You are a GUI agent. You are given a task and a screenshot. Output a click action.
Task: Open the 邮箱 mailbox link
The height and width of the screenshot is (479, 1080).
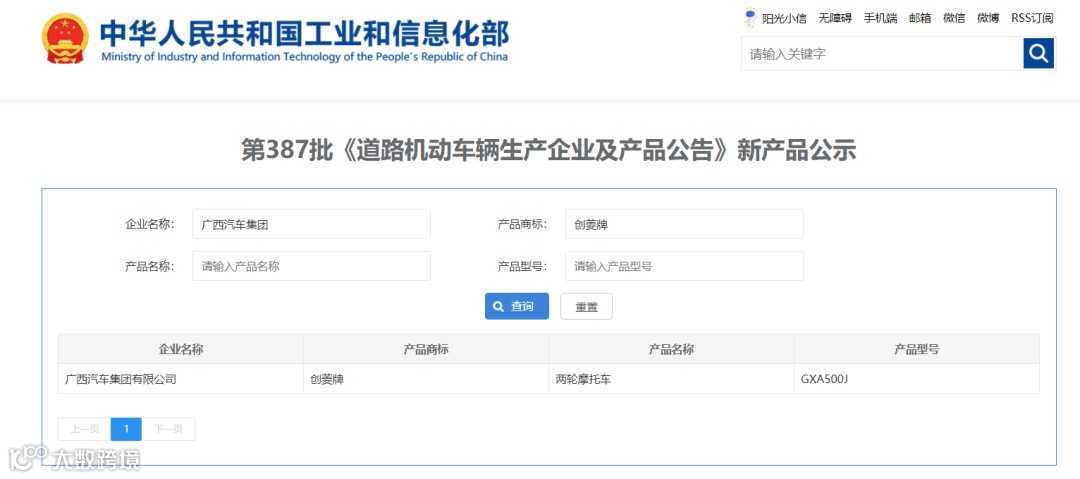tap(920, 18)
